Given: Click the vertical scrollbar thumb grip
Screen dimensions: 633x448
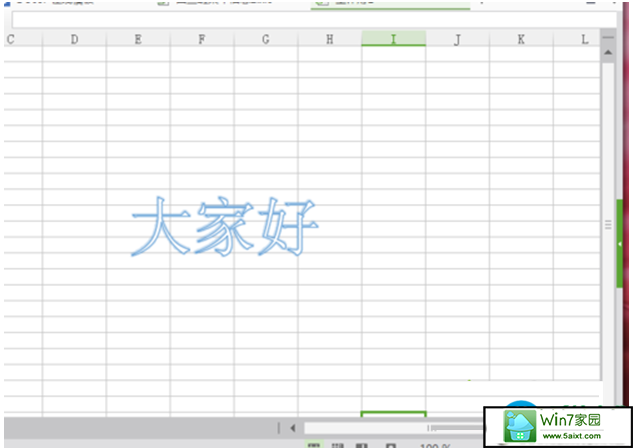Looking at the screenshot, I should coord(608,225).
